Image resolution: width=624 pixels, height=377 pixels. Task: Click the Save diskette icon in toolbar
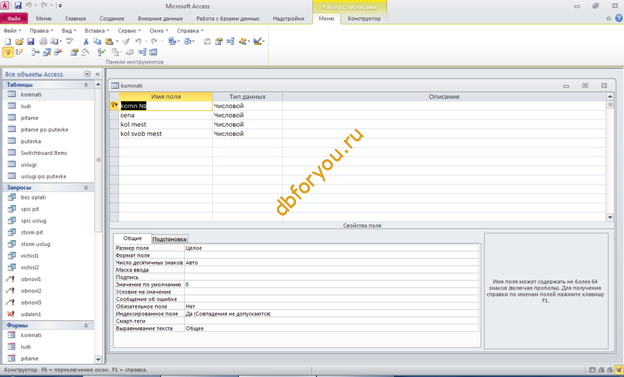click(x=31, y=41)
